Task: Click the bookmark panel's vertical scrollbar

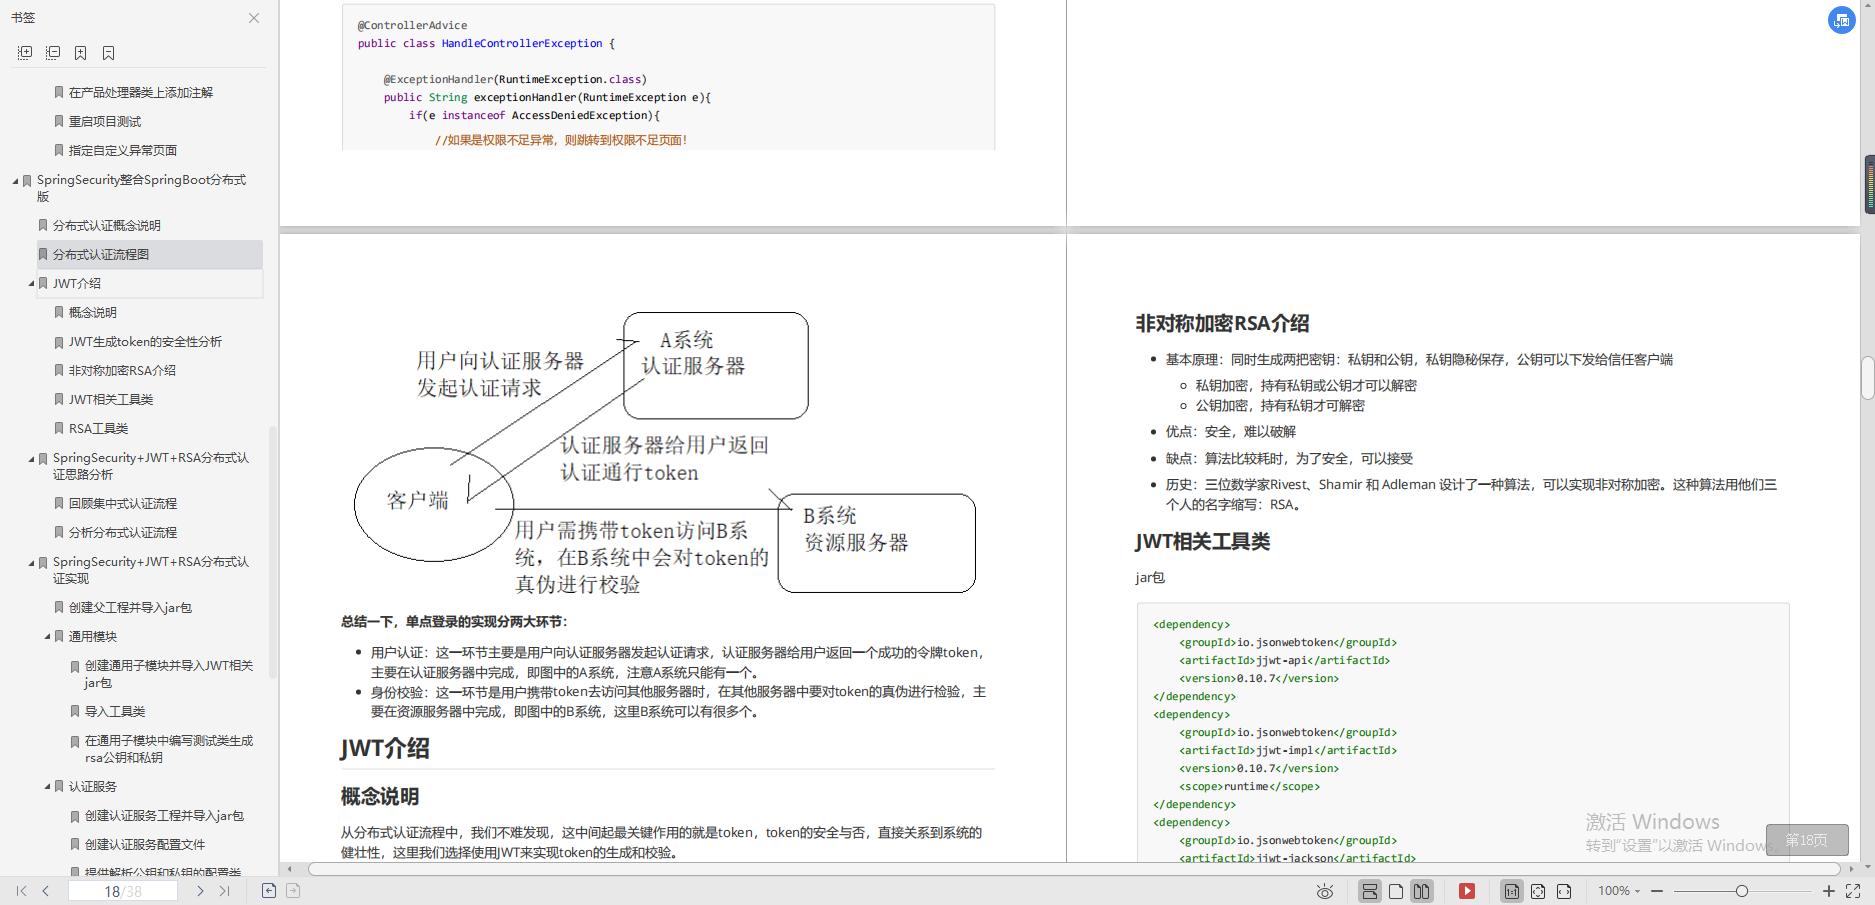Action: pos(272,553)
